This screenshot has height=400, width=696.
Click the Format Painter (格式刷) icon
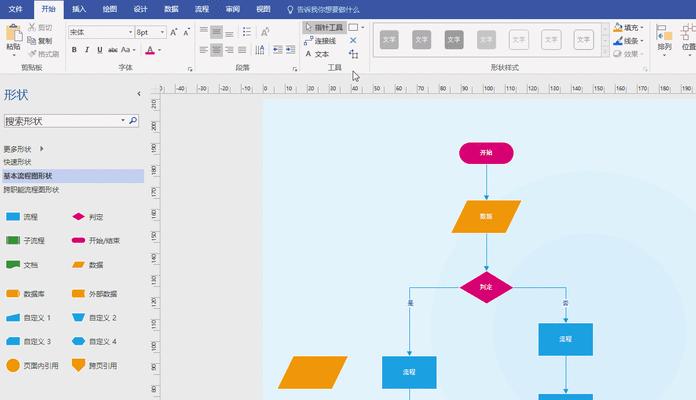[x=32, y=54]
